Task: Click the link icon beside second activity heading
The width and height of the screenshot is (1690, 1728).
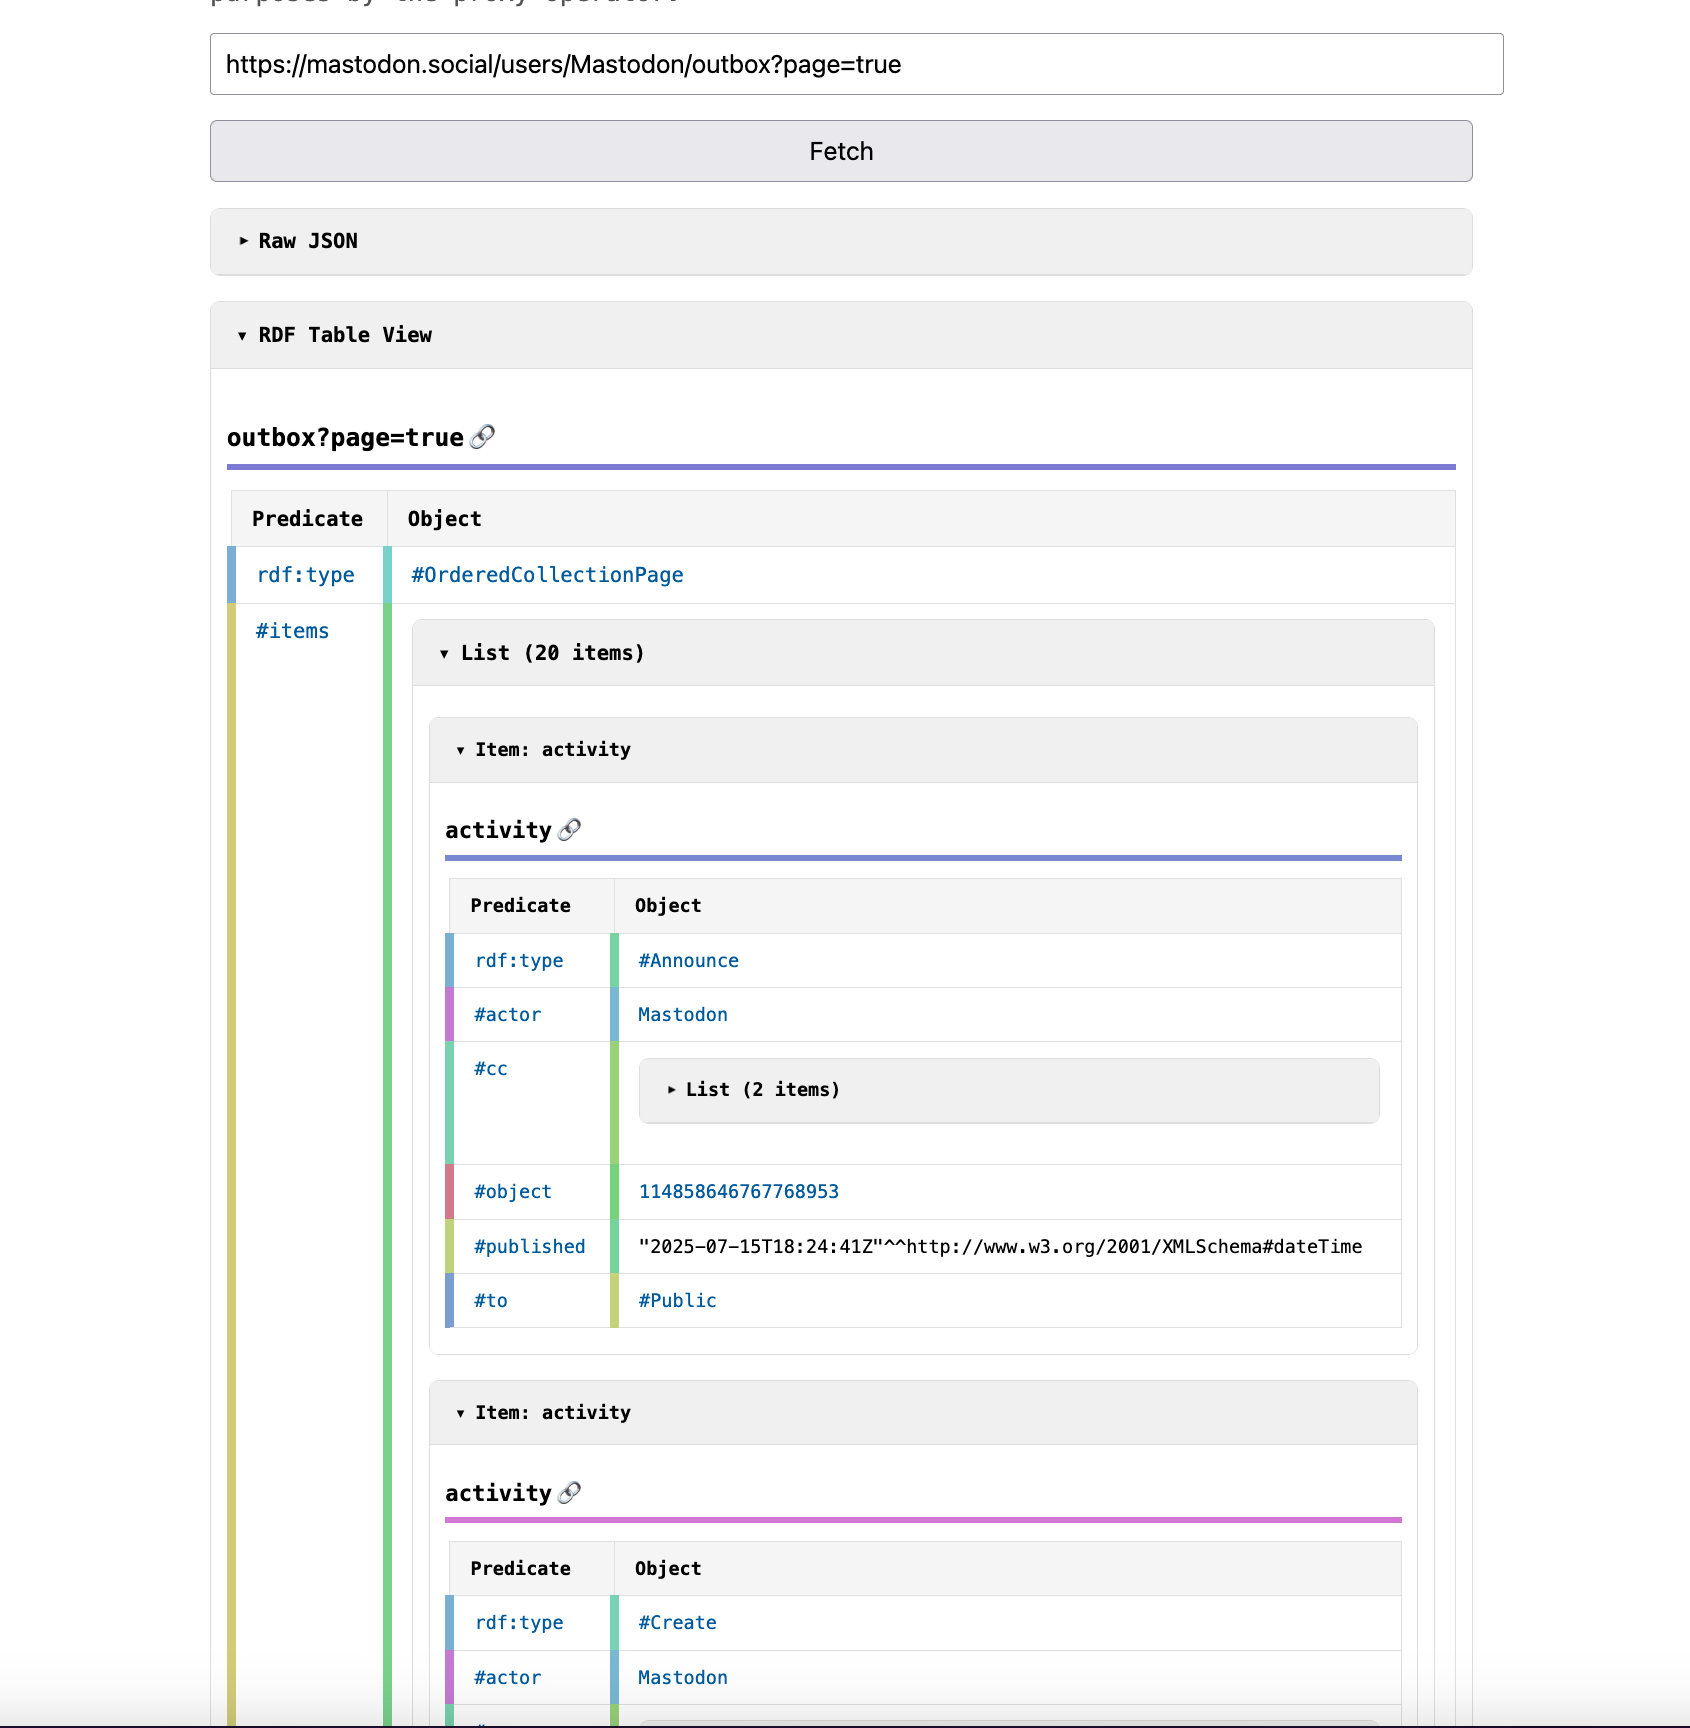Action: click(569, 1493)
